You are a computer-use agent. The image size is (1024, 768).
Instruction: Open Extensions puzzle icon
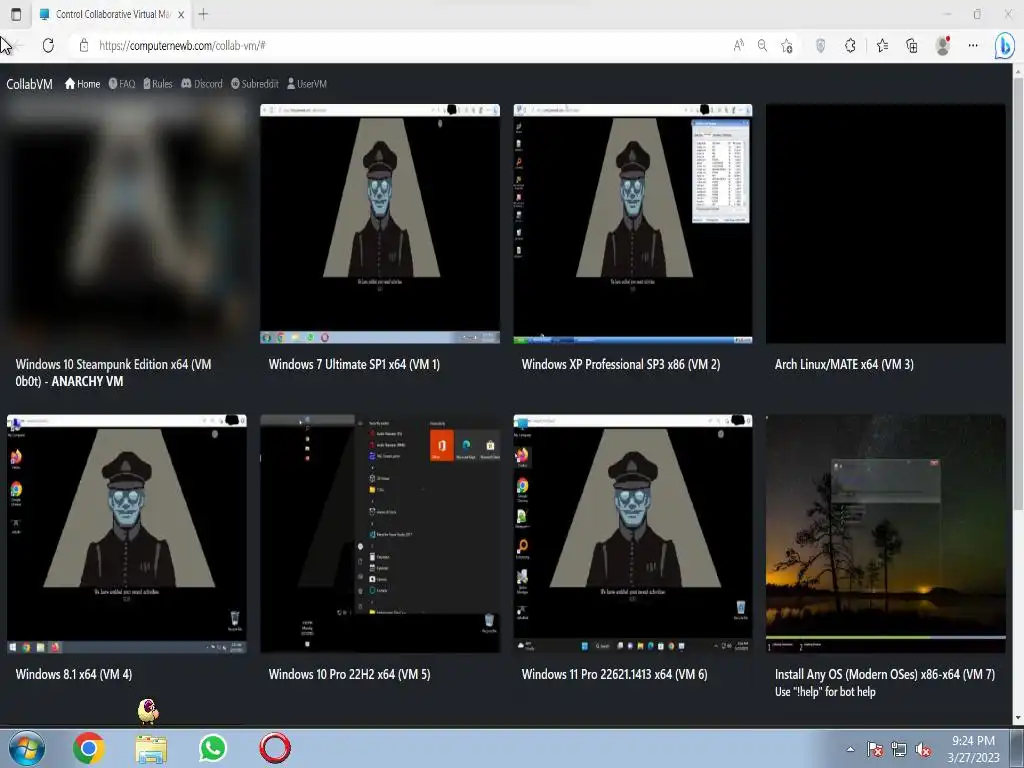(850, 45)
